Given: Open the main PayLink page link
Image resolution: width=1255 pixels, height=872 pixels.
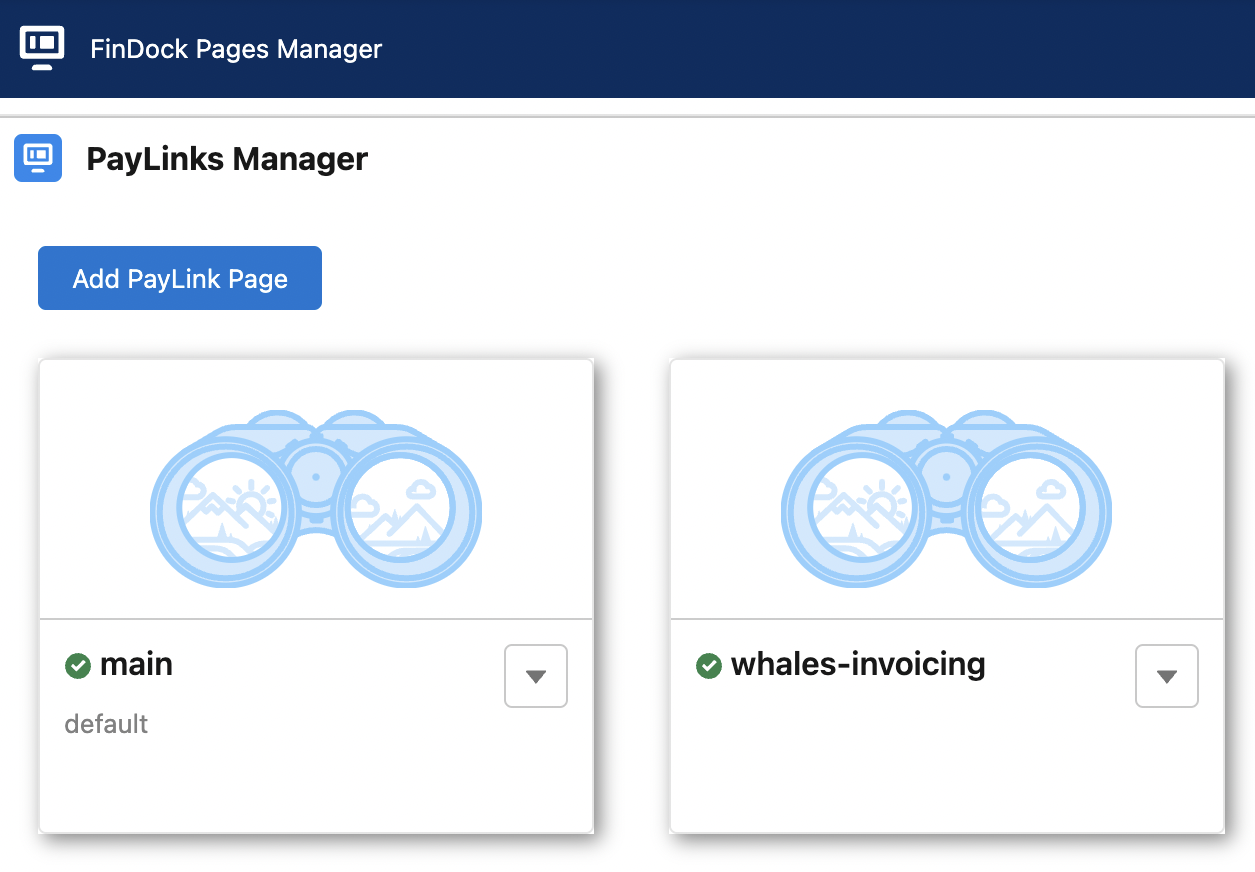Looking at the screenshot, I should [x=135, y=664].
